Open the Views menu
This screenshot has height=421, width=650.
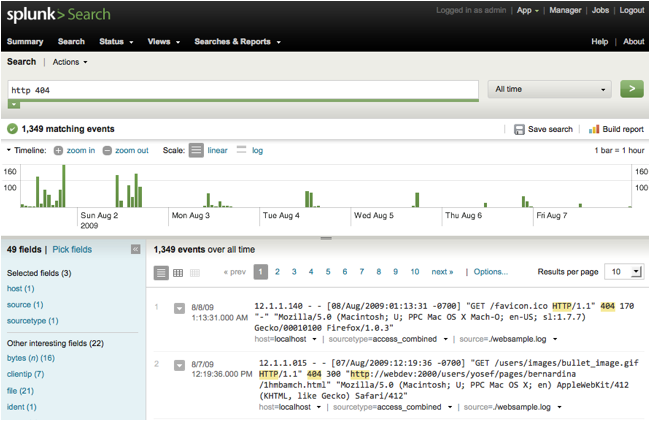point(164,41)
